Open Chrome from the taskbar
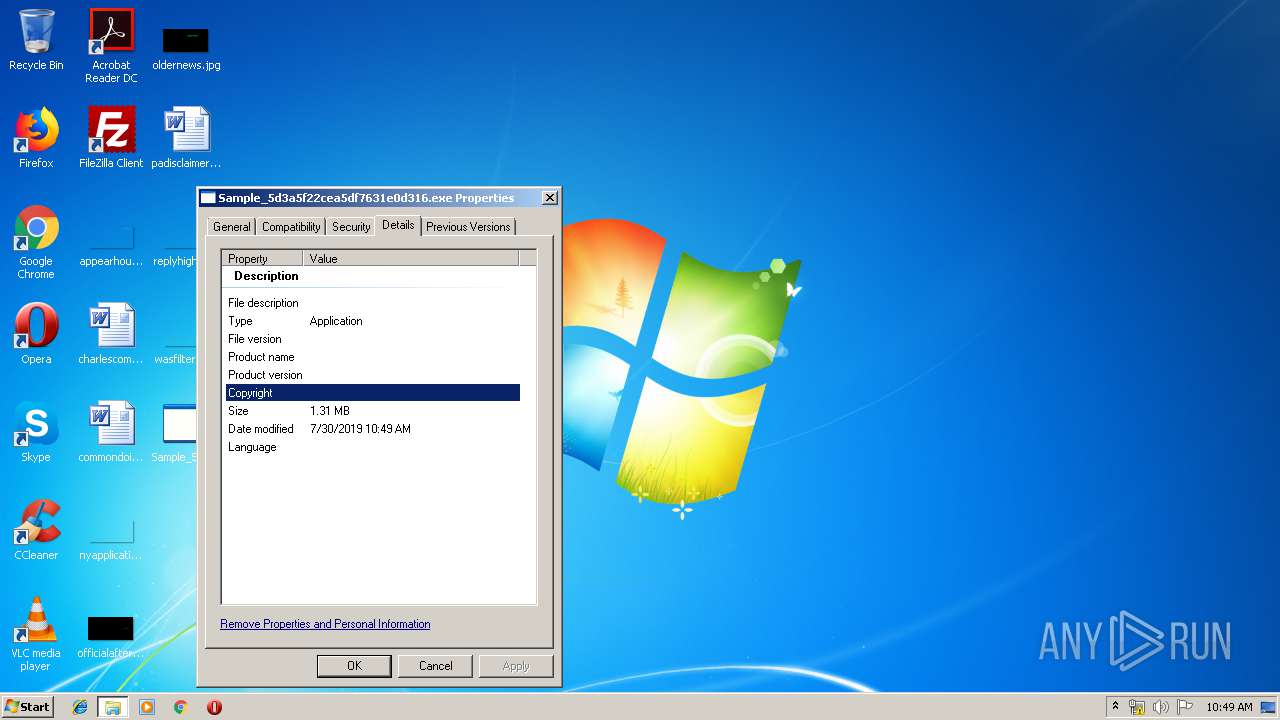The image size is (1280, 720). 181,707
